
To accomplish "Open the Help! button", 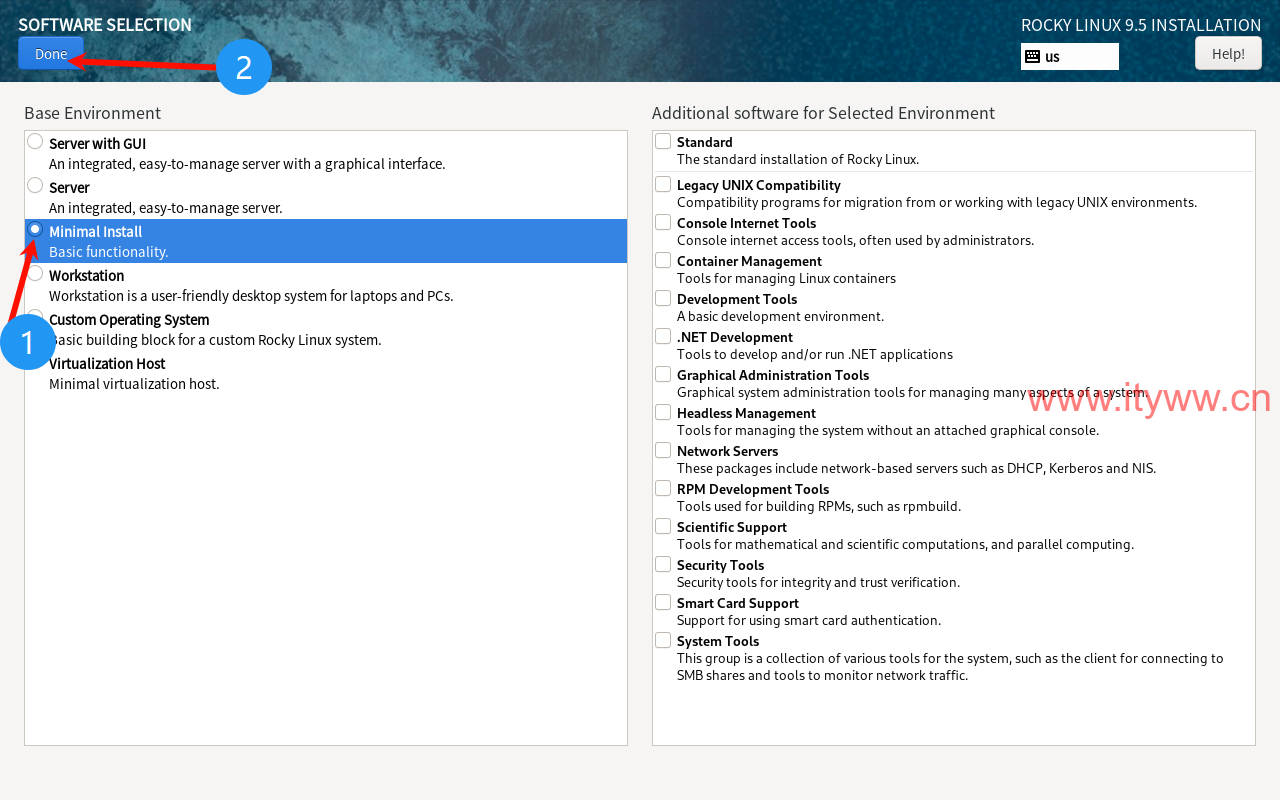I will click(1228, 54).
